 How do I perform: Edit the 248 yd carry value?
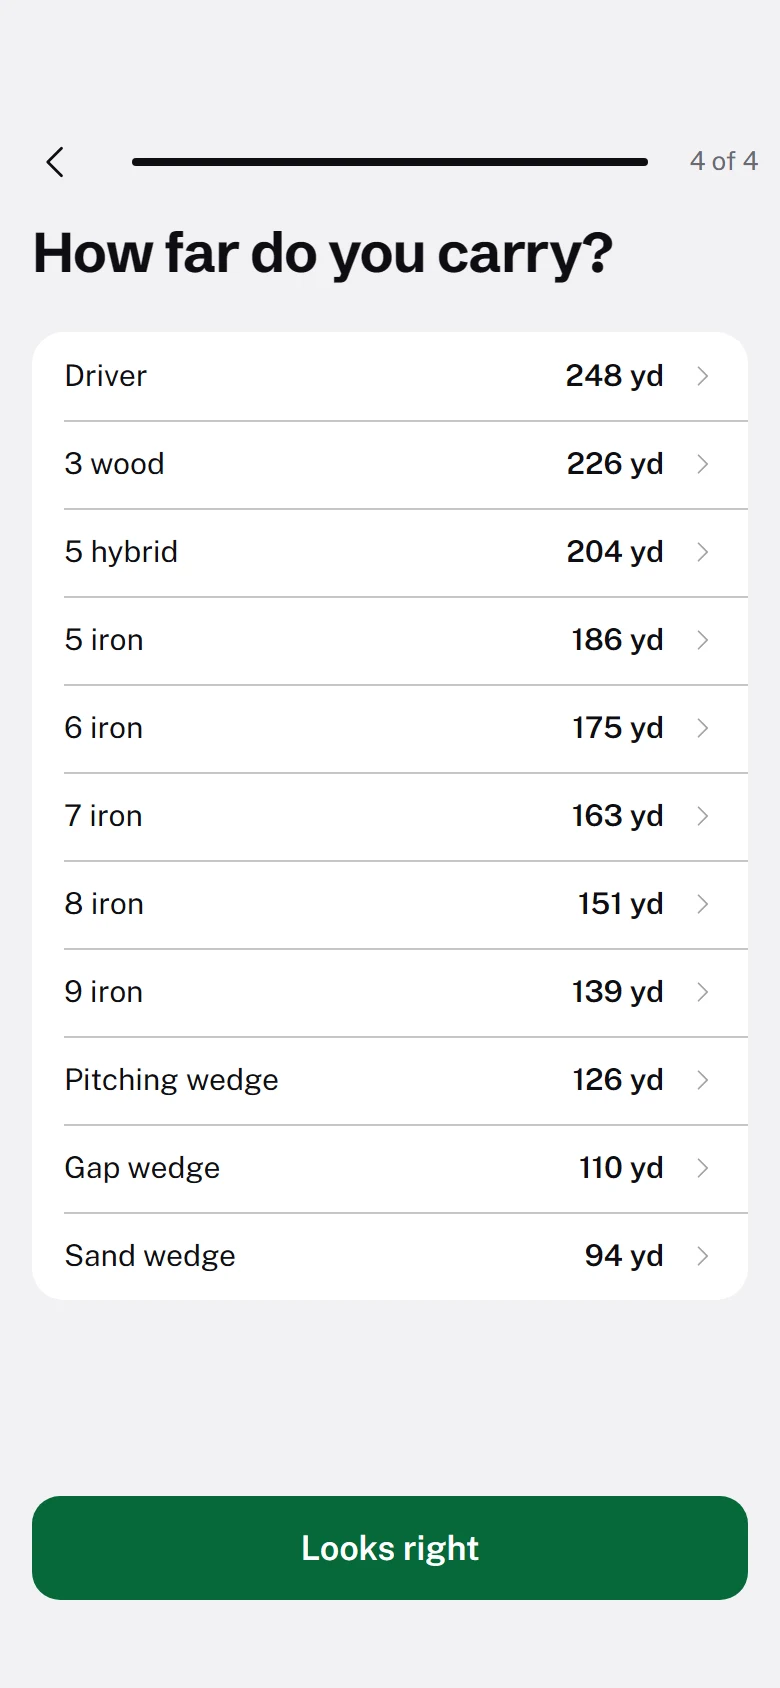tap(614, 376)
